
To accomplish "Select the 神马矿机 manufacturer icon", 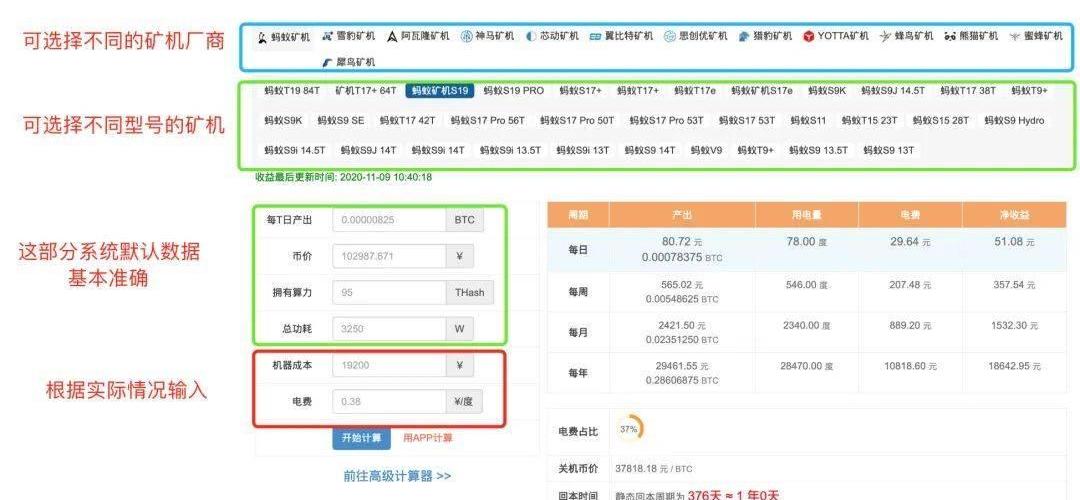I will [x=466, y=36].
